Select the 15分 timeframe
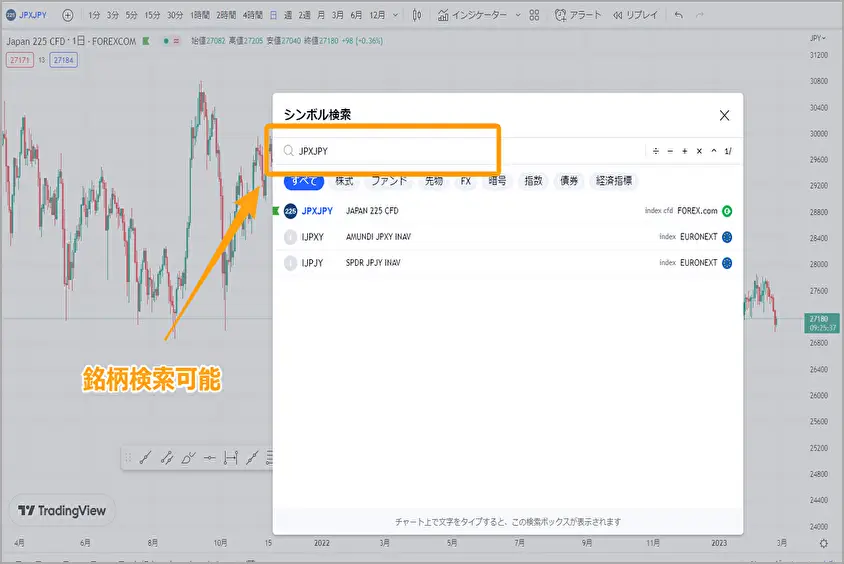This screenshot has height=564, width=844. 152,15
